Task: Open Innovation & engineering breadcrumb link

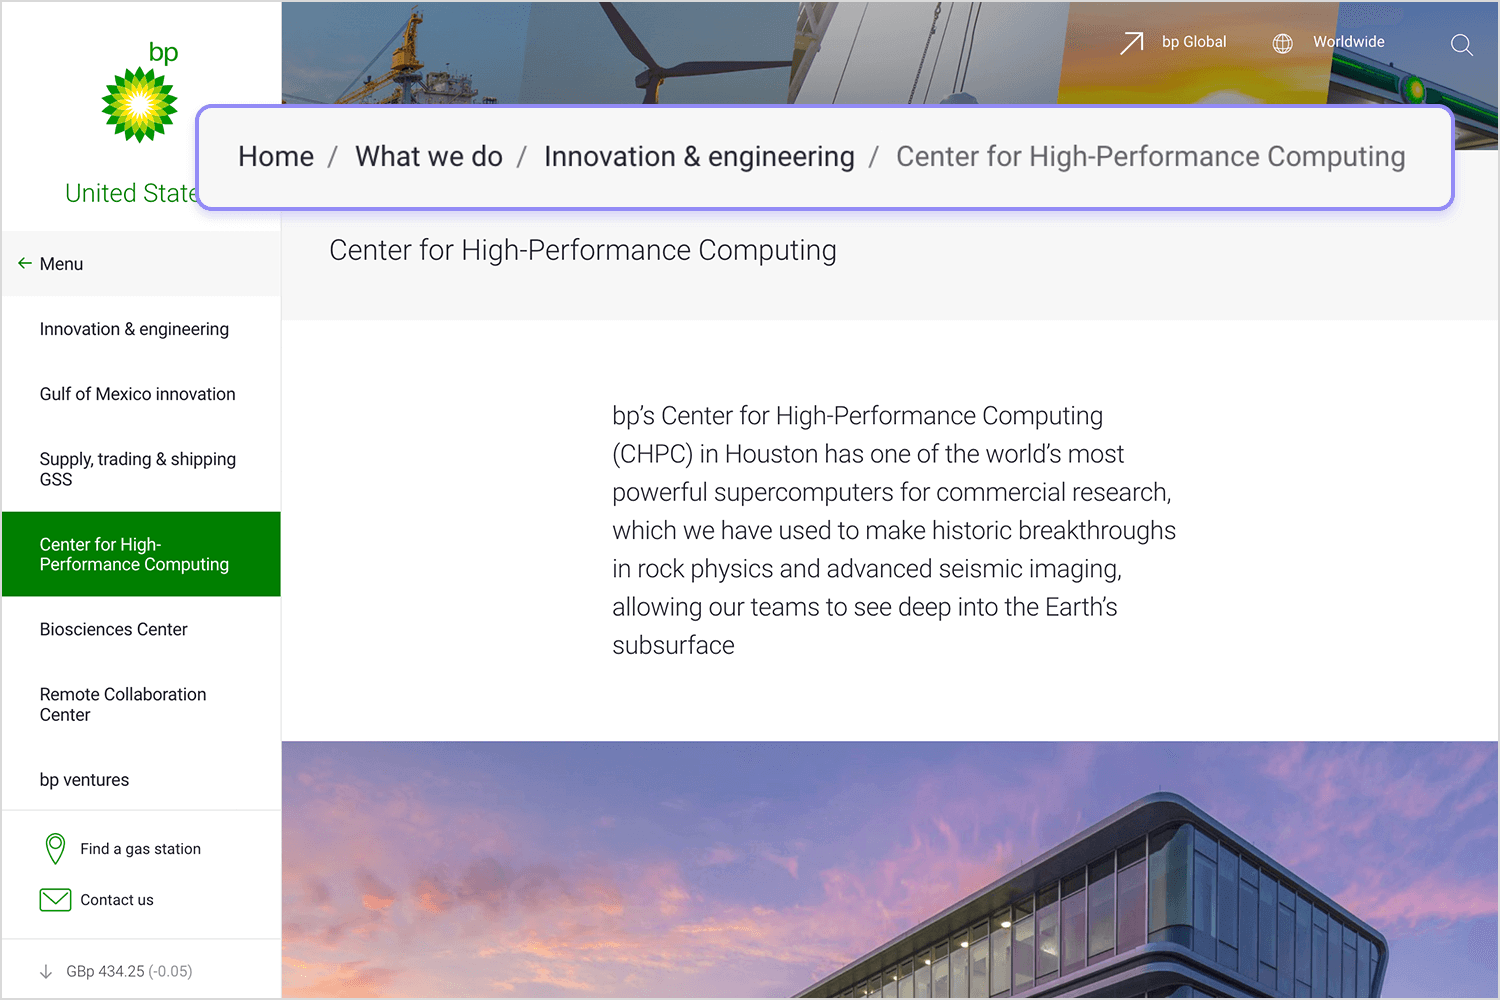Action: pos(699,157)
